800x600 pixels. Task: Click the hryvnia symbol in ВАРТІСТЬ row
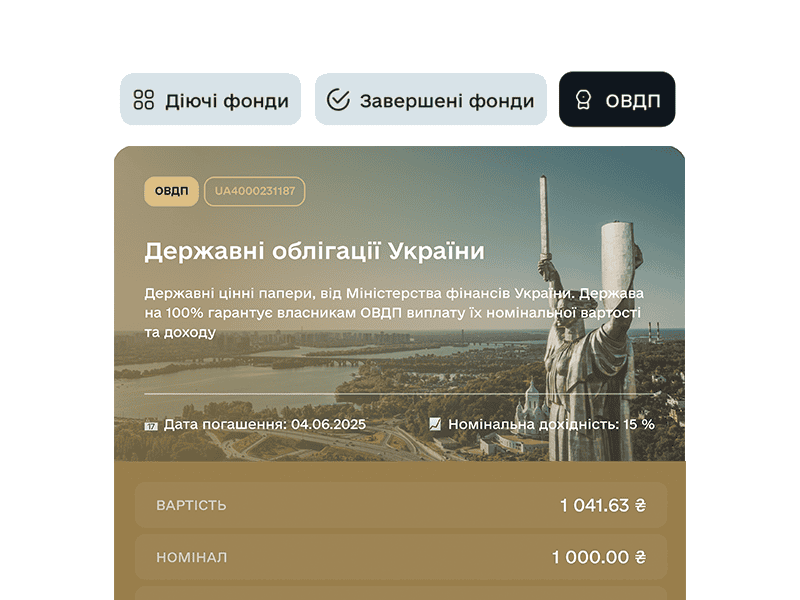[640, 505]
